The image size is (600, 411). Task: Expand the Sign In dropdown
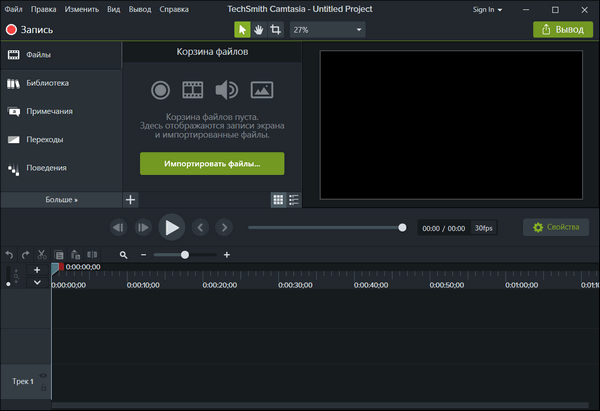pos(487,10)
